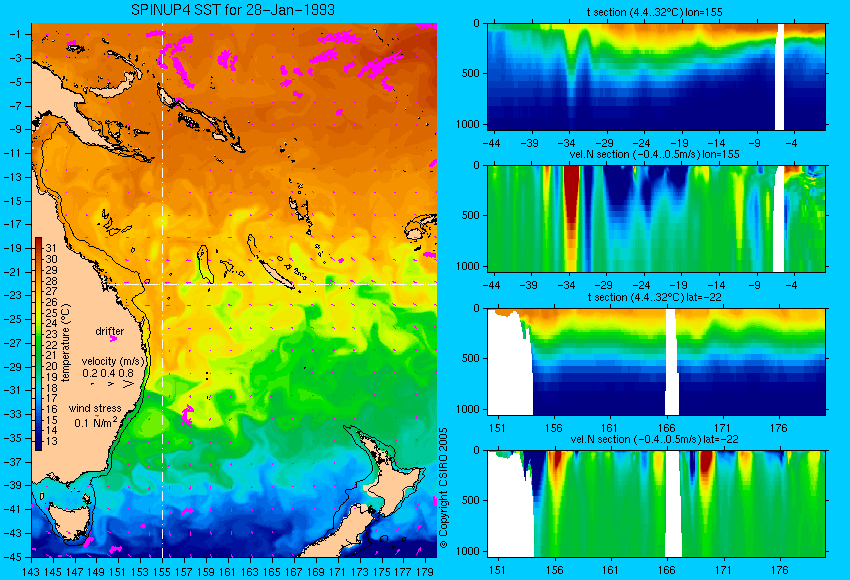Select the temperature color bar legend
The image size is (850, 580).
point(38,344)
